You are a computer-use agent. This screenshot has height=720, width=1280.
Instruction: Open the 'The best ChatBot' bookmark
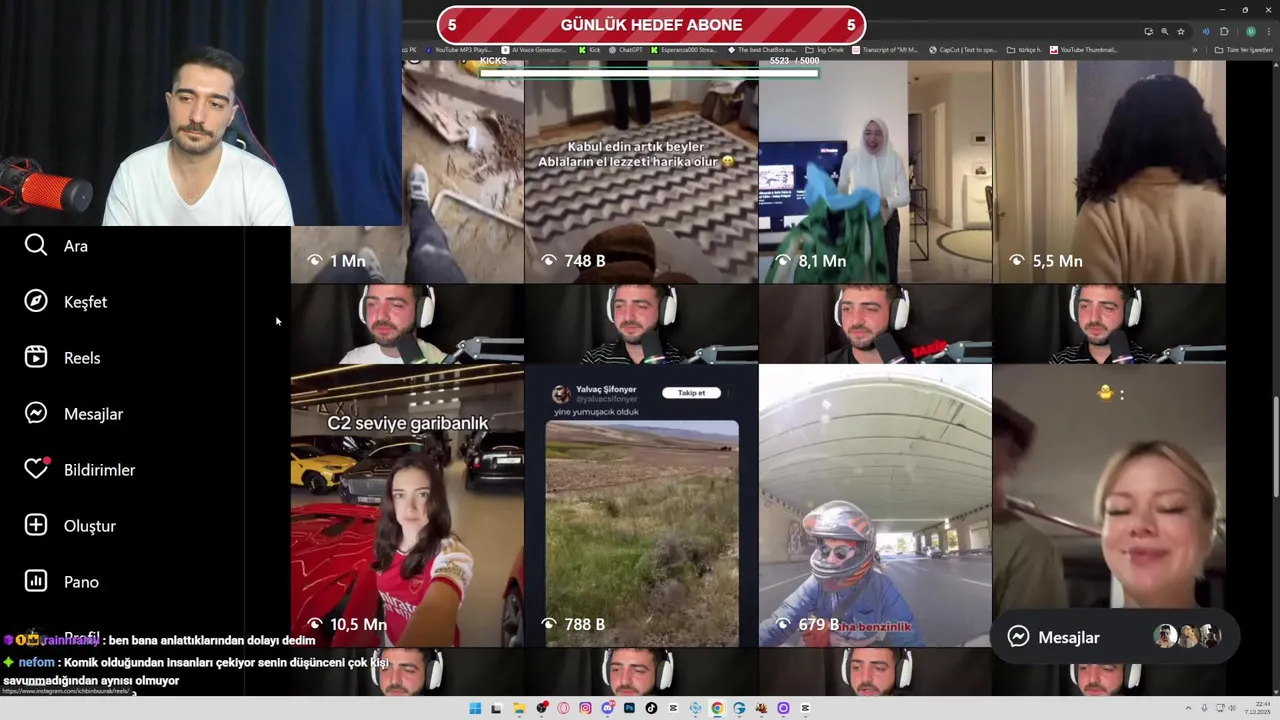tap(762, 50)
